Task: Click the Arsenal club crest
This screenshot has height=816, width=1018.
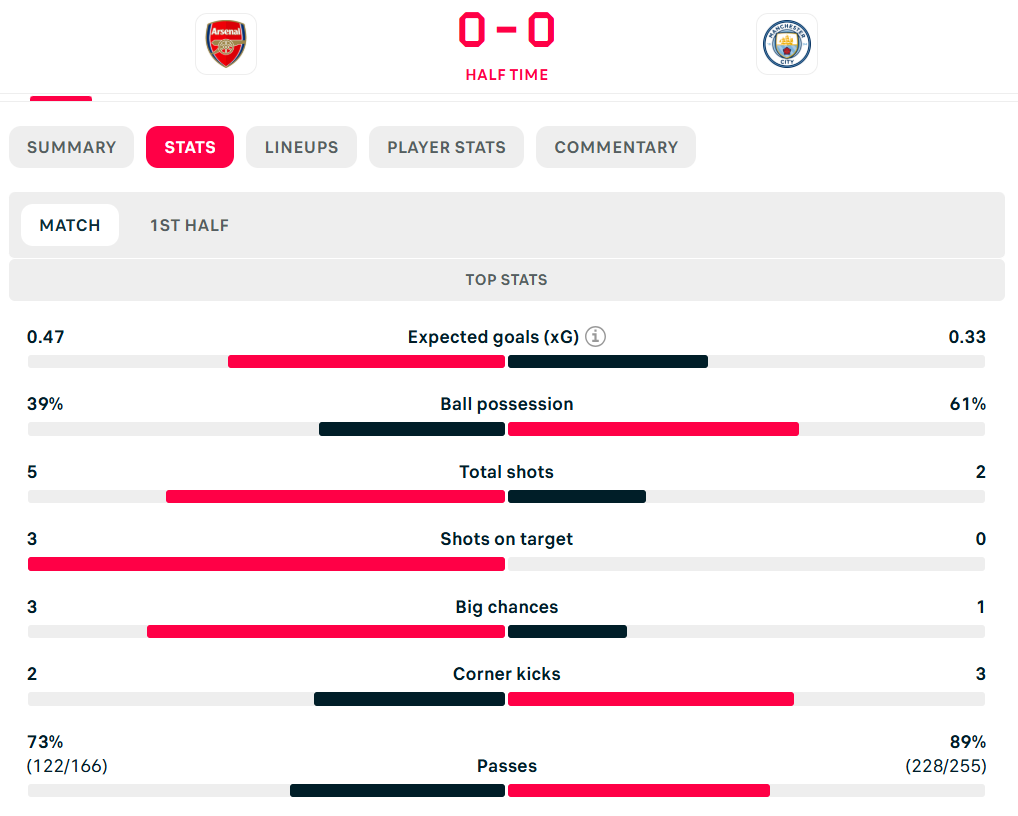Action: coord(226,44)
